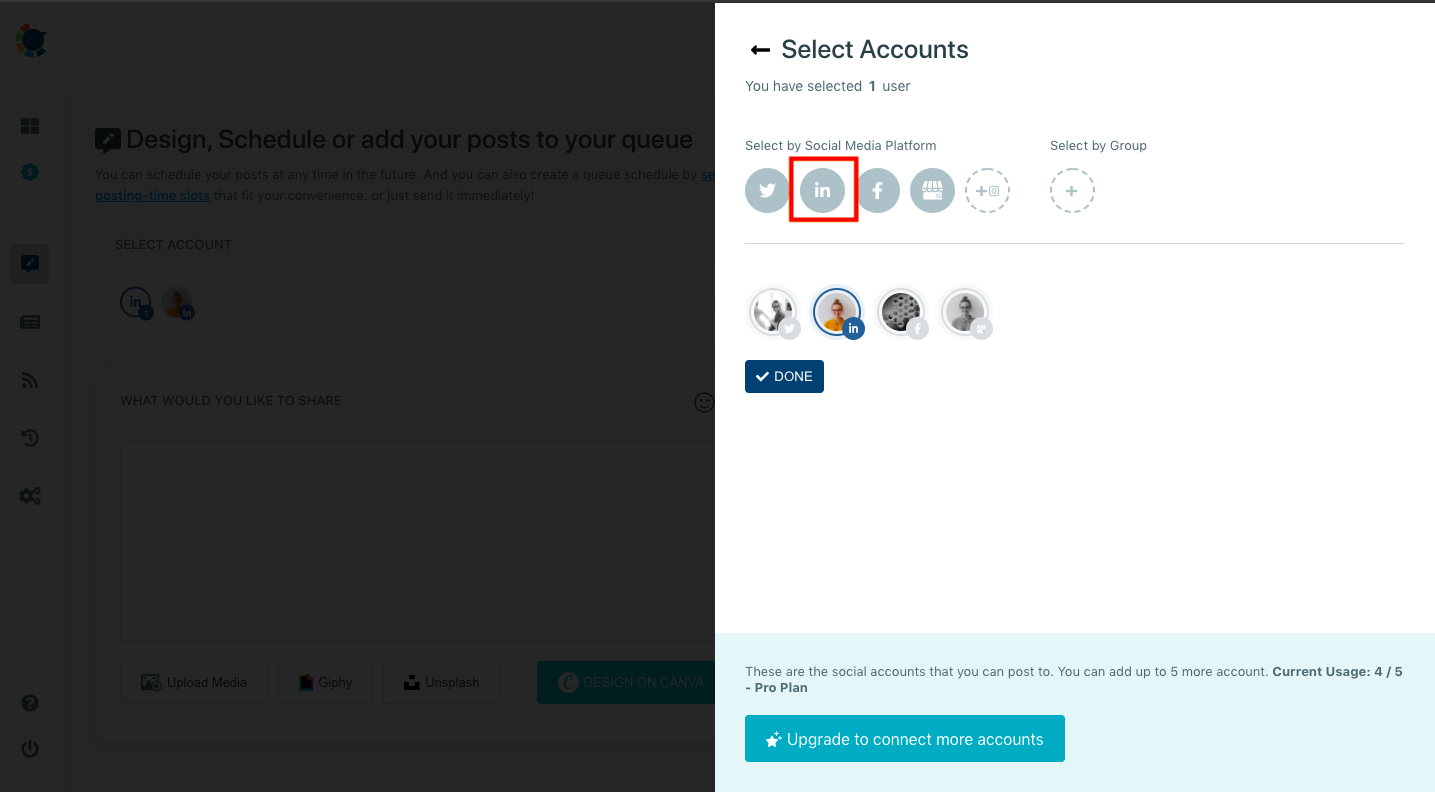Filter accounts by the Twitter platform icon
Image resolution: width=1435 pixels, height=792 pixels.
[x=767, y=190]
